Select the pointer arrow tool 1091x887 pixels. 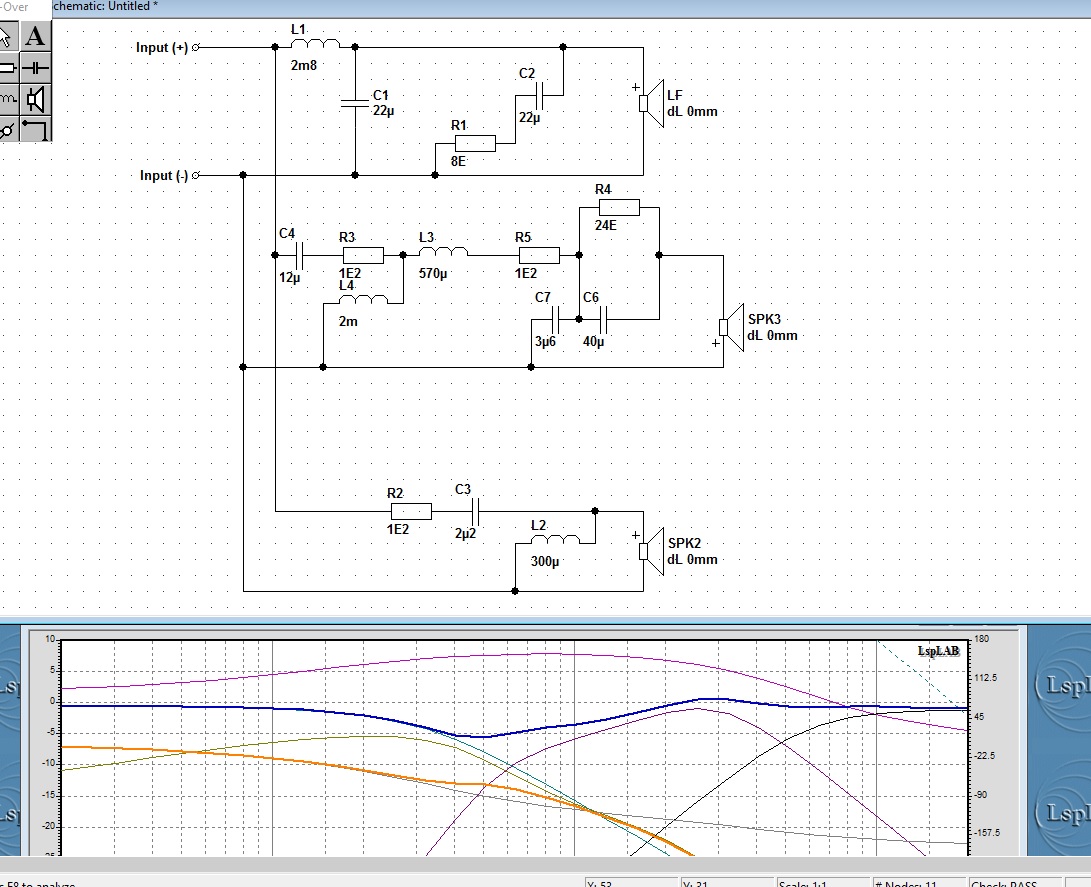[8, 35]
